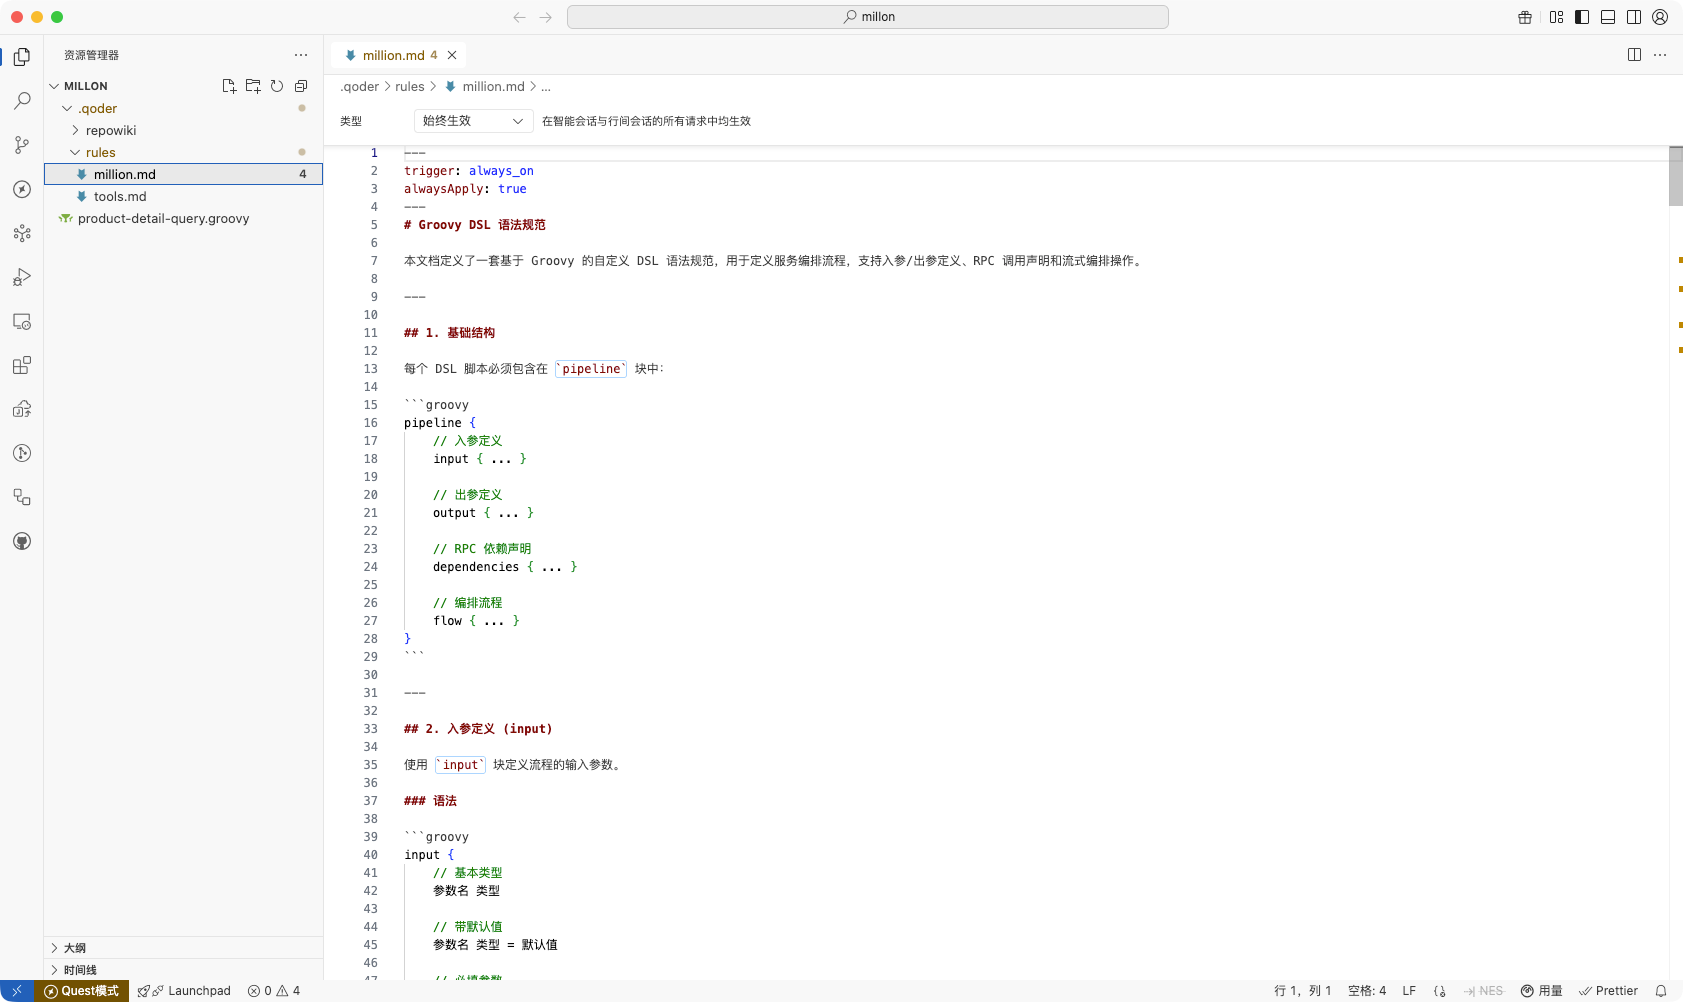
Task: Click the indentation setting '空格: 4'
Action: pyautogui.click(x=1367, y=991)
